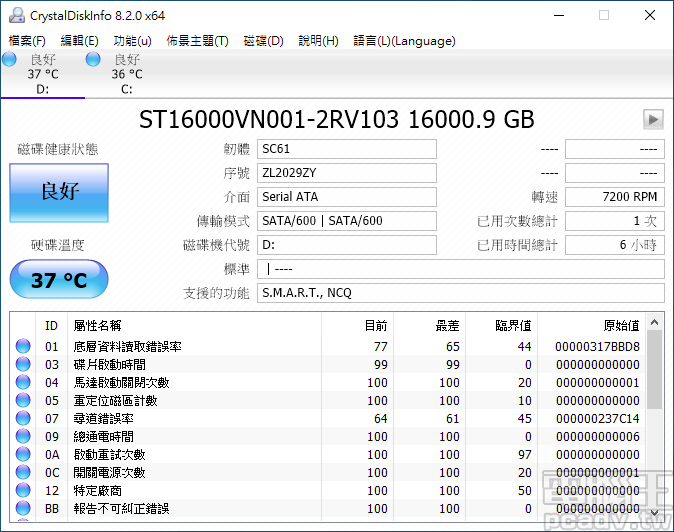Click the S.M.A.R.T., NCQ features field
This screenshot has width=674, height=532.
461,293
